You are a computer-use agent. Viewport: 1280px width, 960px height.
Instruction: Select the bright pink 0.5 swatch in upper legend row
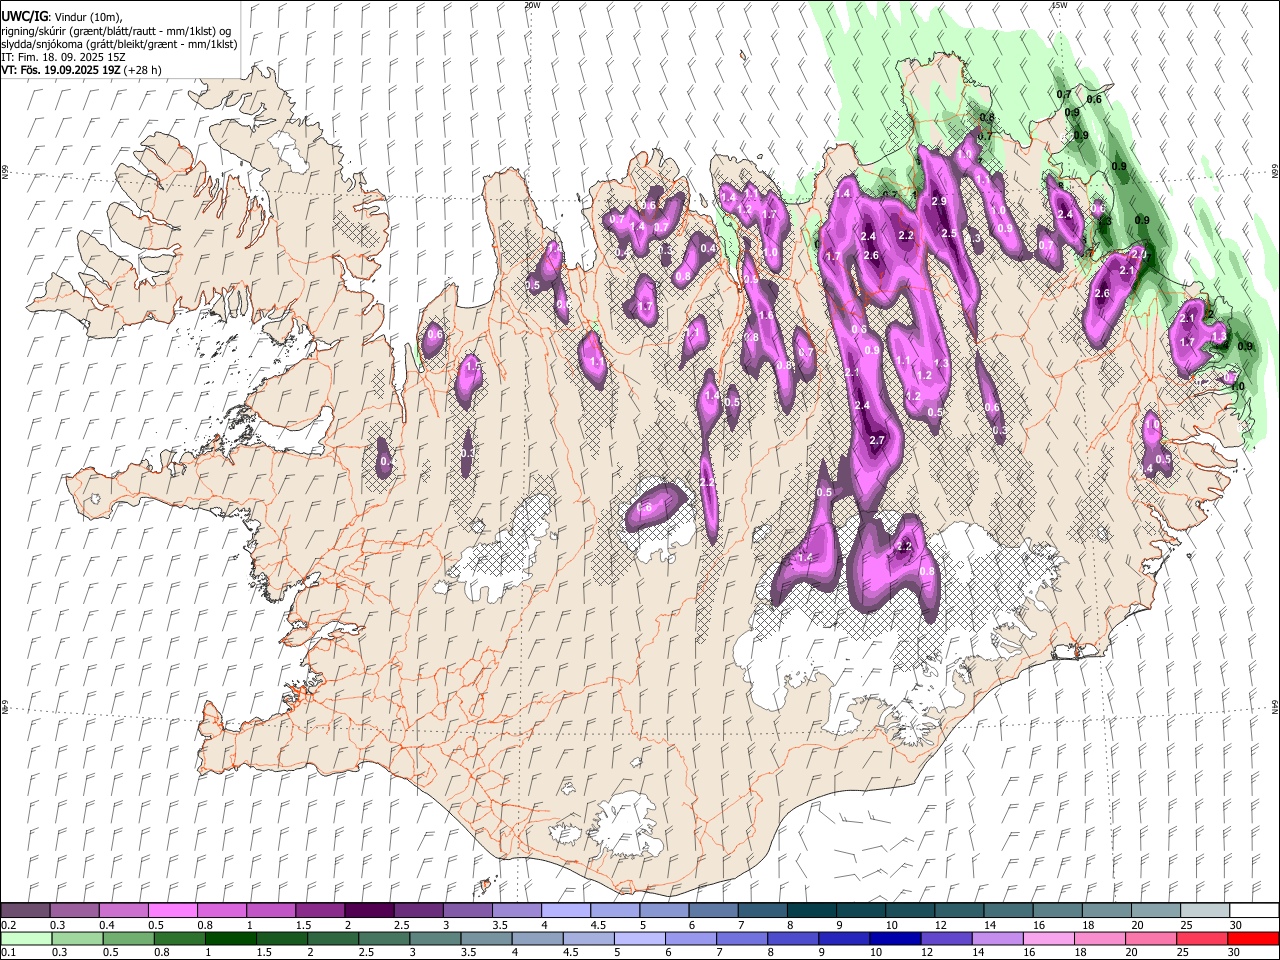pyautogui.click(x=173, y=910)
